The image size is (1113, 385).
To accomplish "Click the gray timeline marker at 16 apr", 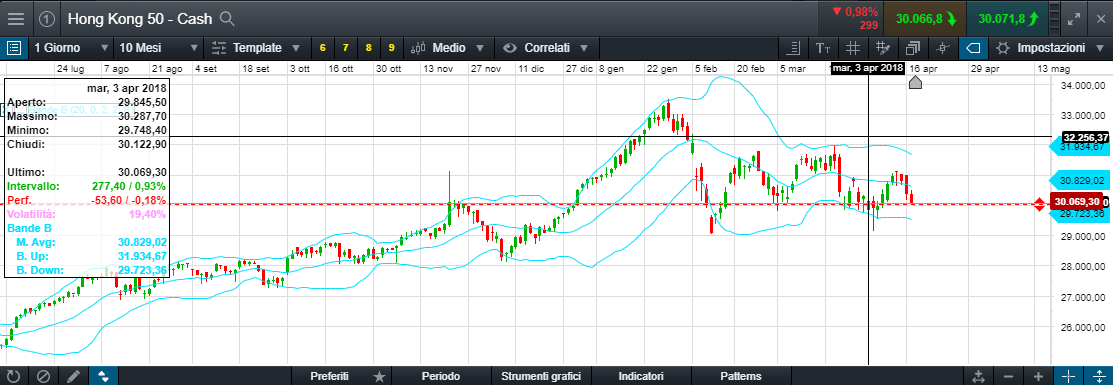I will coord(915,82).
